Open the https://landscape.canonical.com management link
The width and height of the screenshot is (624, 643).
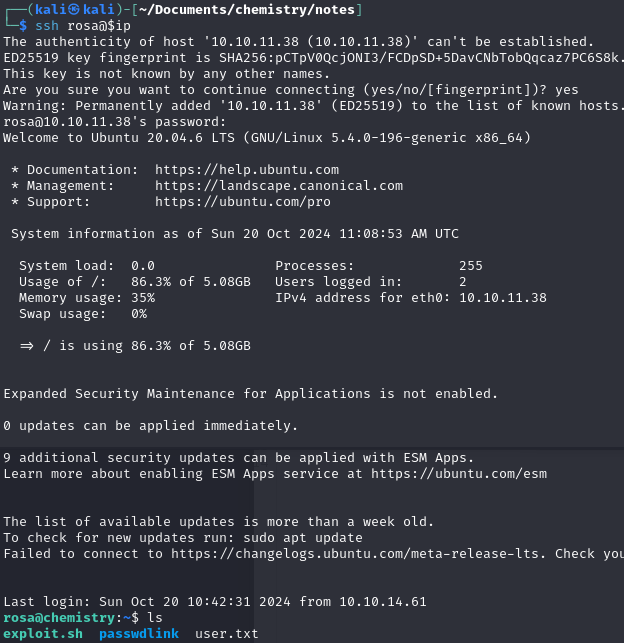point(279,186)
